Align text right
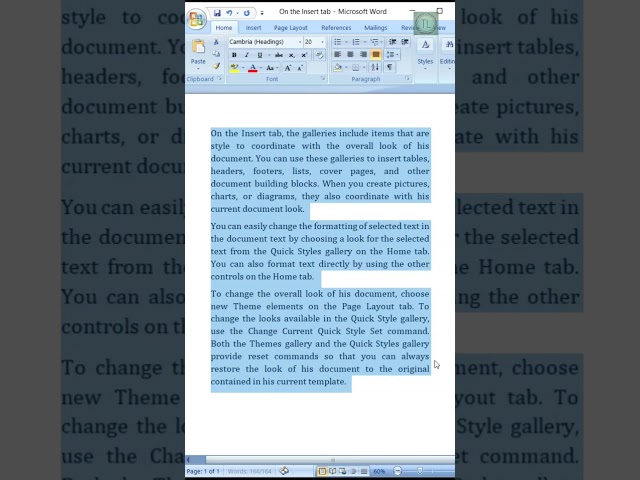This screenshot has width=640, height=480. tap(363, 55)
